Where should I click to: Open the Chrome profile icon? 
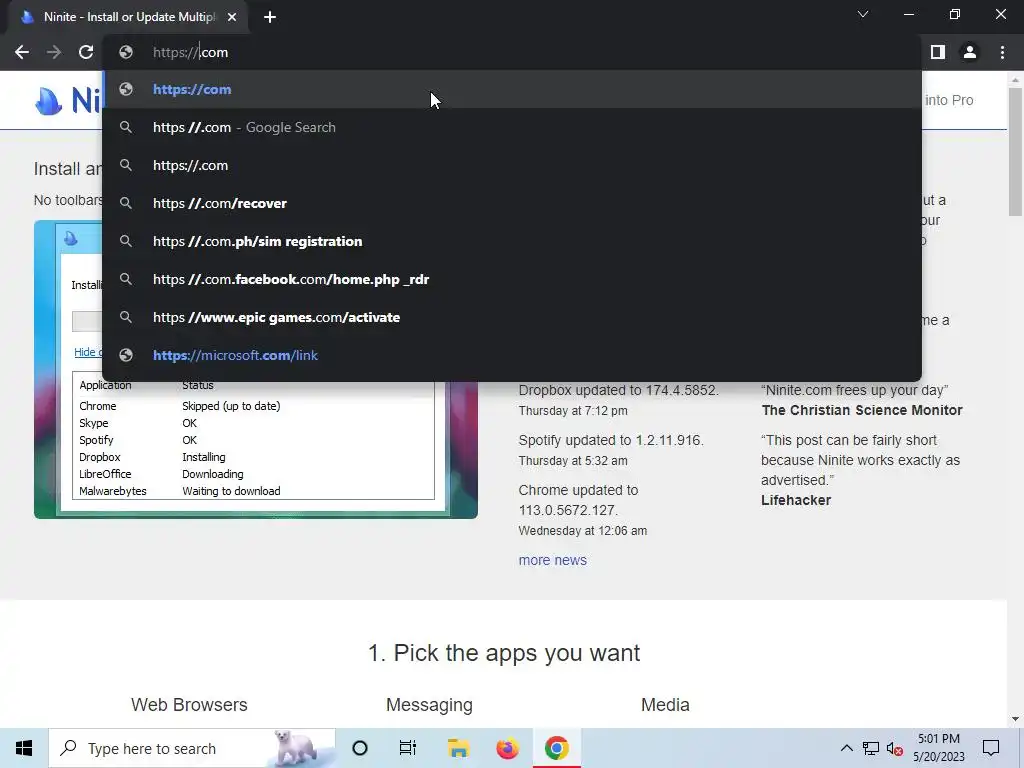tap(970, 52)
